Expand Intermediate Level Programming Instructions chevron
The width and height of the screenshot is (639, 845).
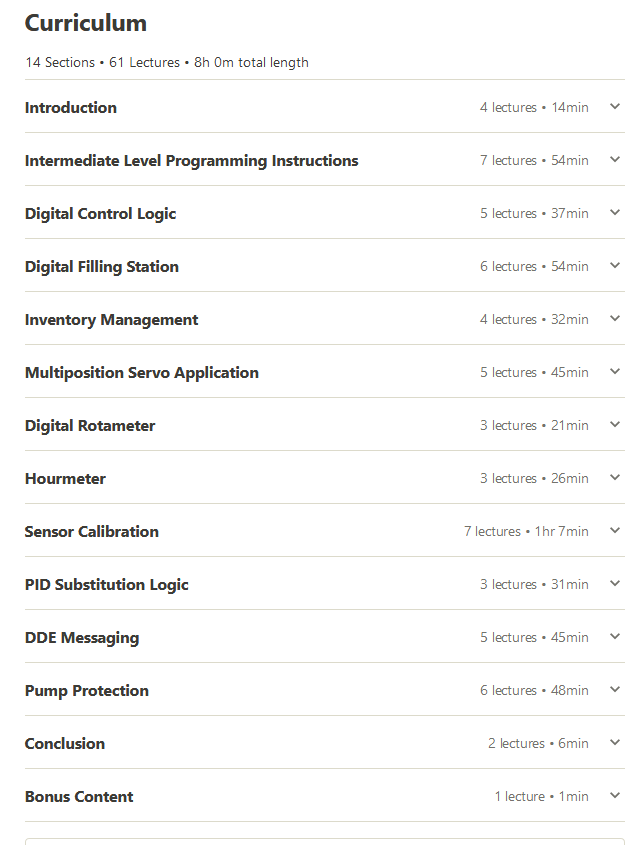(615, 160)
